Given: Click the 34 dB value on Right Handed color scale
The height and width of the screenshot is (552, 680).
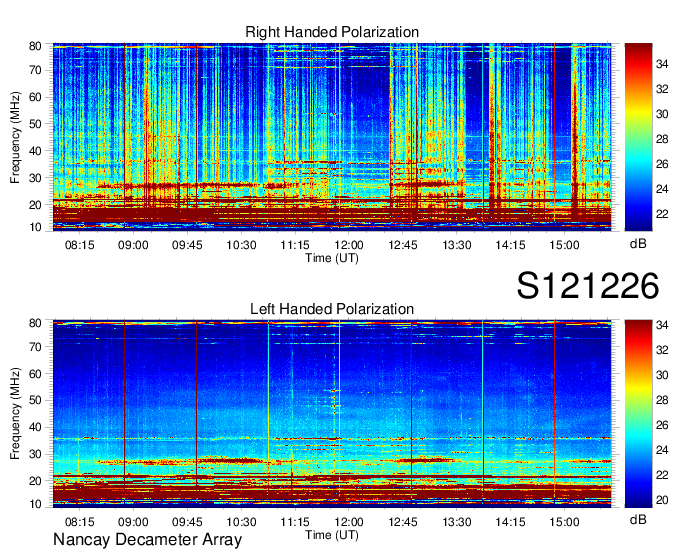Looking at the screenshot, I should point(662,65).
